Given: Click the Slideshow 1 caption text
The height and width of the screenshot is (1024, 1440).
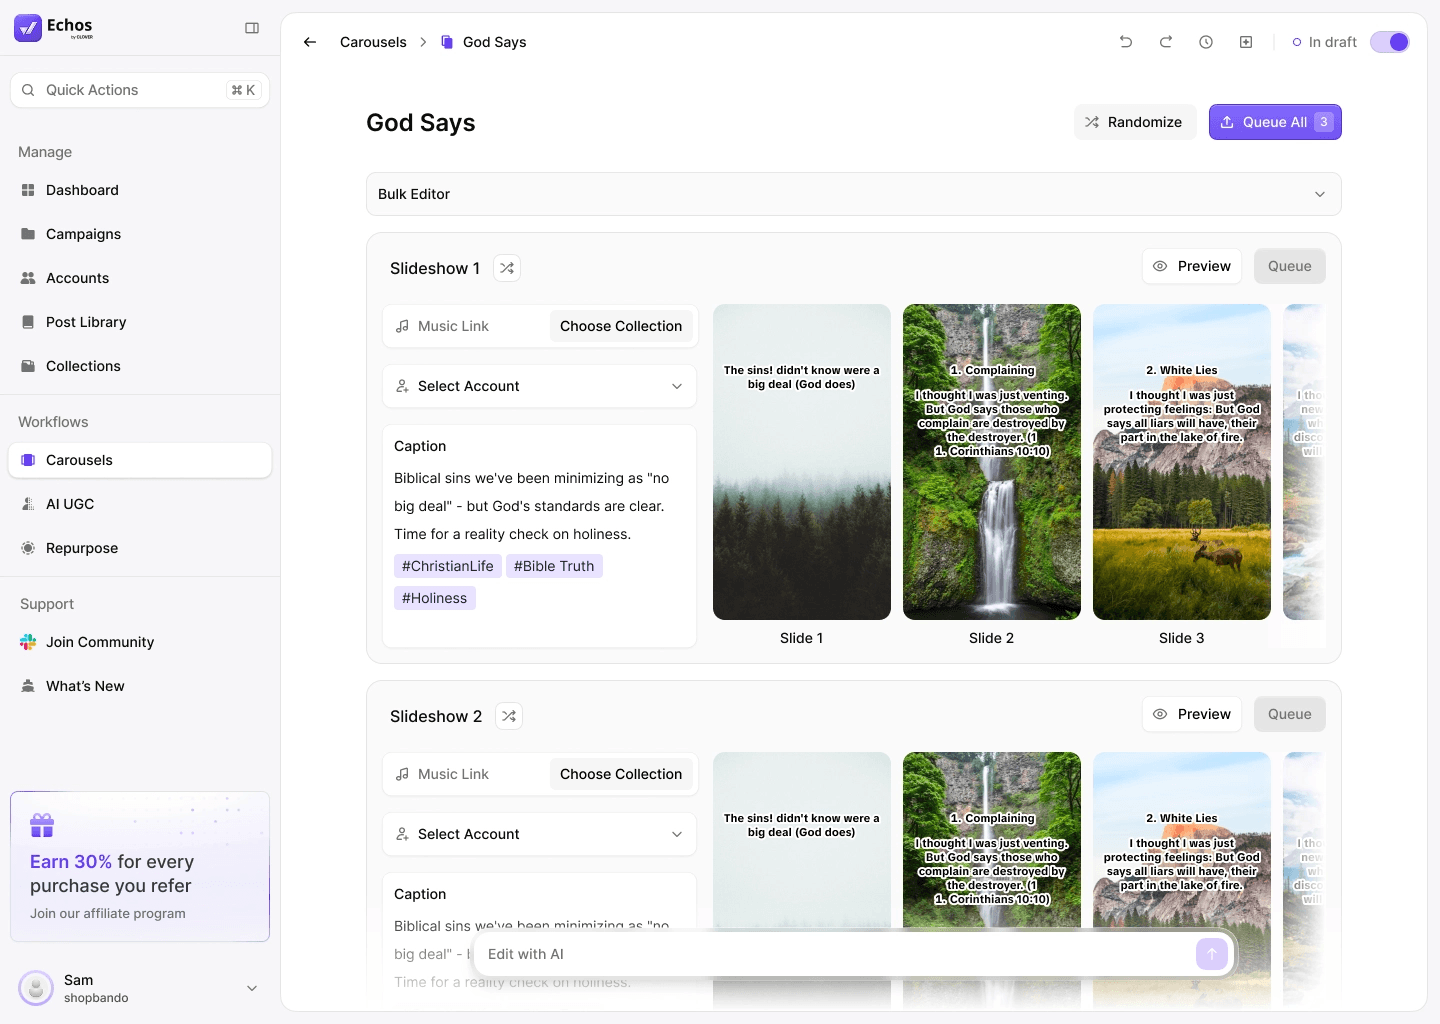Looking at the screenshot, I should [532, 506].
